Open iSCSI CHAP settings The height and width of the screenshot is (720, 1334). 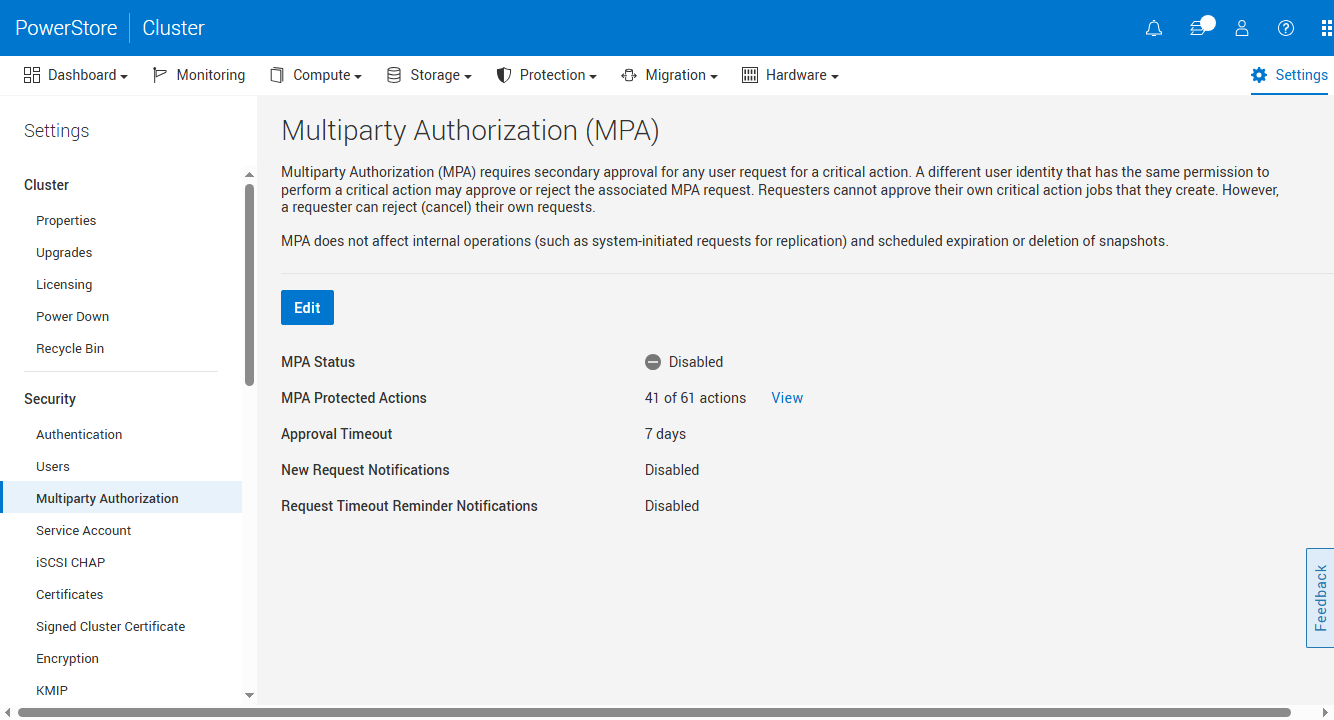click(70, 563)
